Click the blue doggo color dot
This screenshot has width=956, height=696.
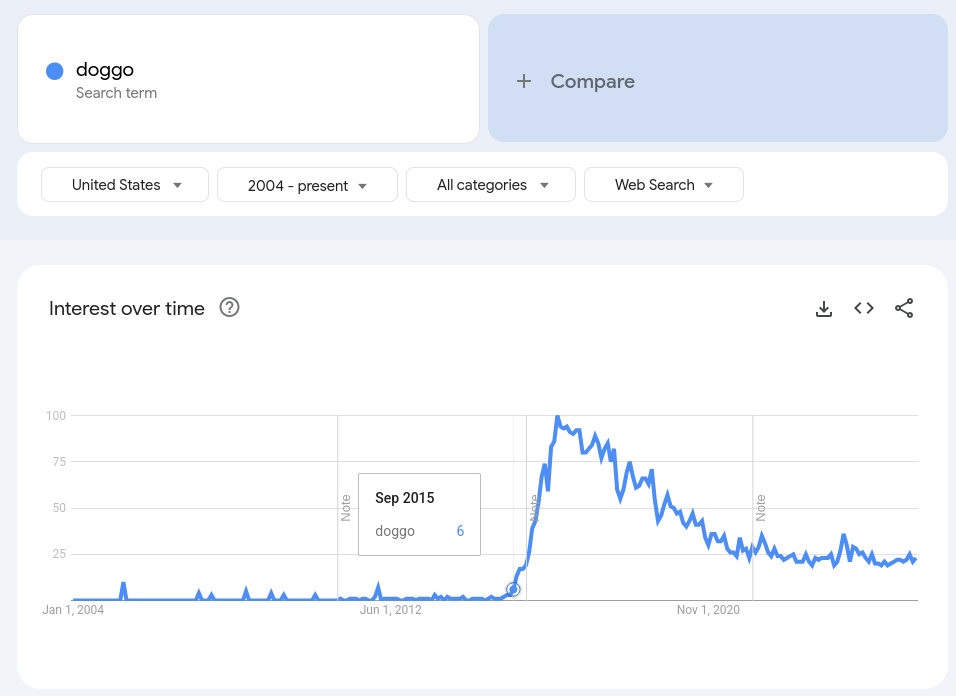click(55, 71)
